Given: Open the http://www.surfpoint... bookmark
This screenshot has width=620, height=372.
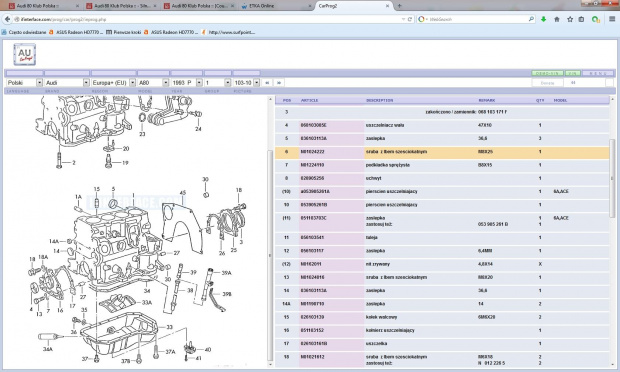Looking at the screenshot, I should point(228,32).
